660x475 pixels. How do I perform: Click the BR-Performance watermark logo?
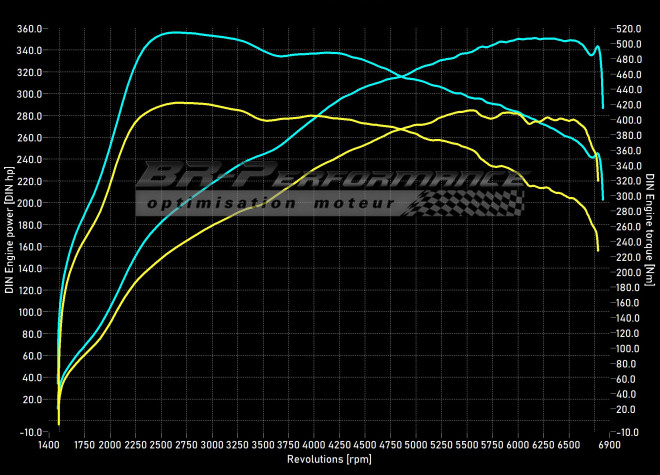click(330, 180)
